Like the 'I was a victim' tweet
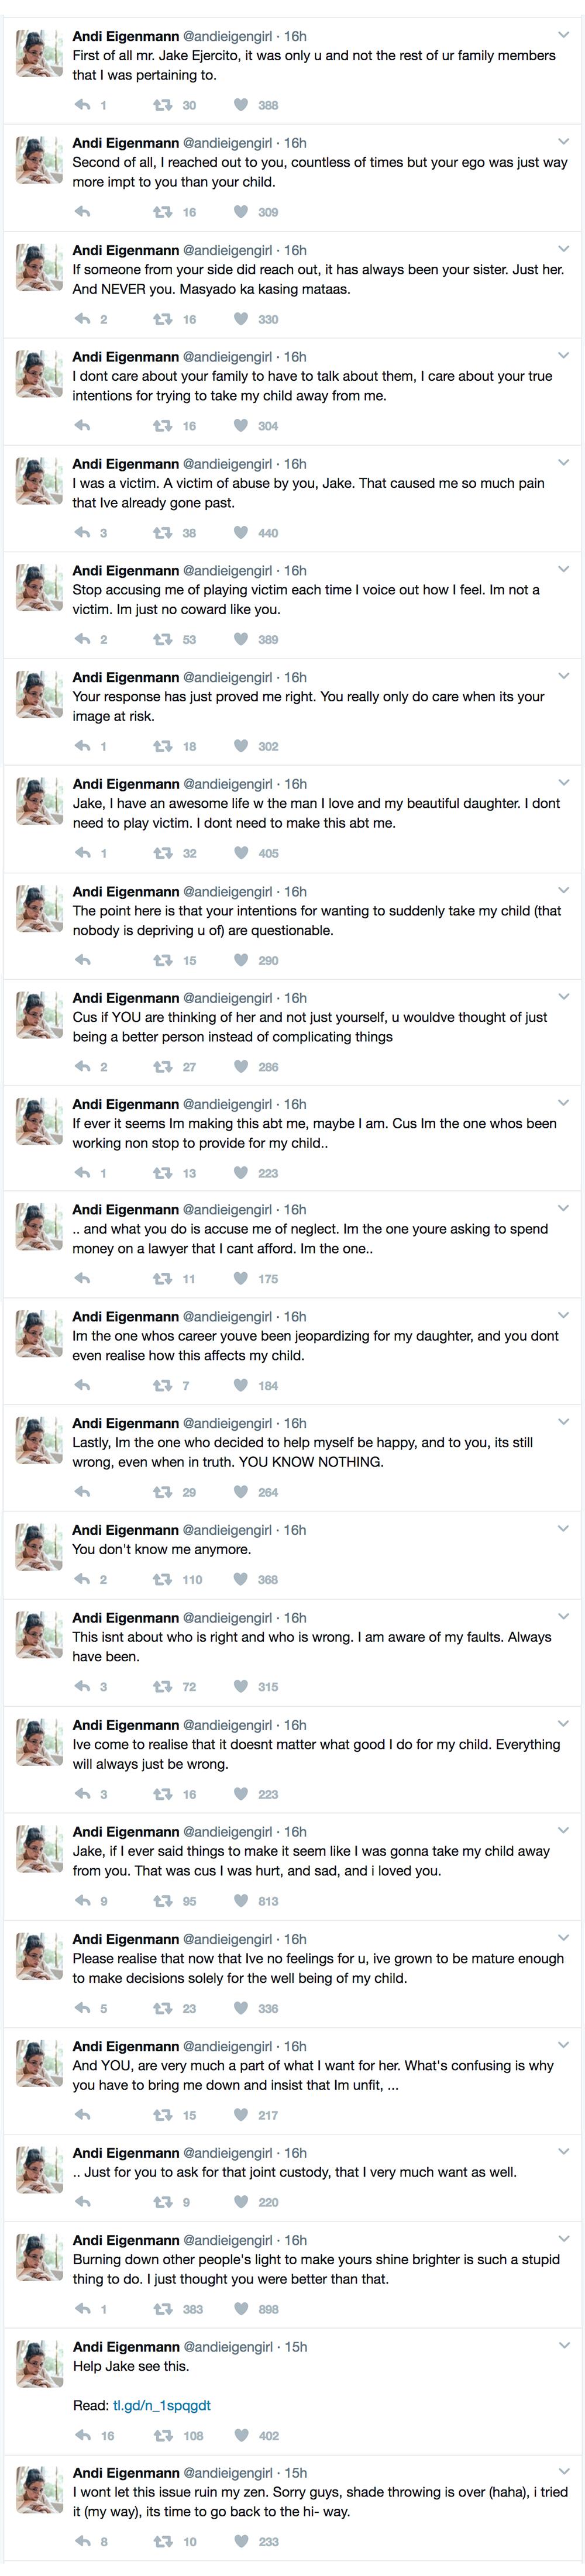Viewport: 585px width, 2576px height. (240, 533)
